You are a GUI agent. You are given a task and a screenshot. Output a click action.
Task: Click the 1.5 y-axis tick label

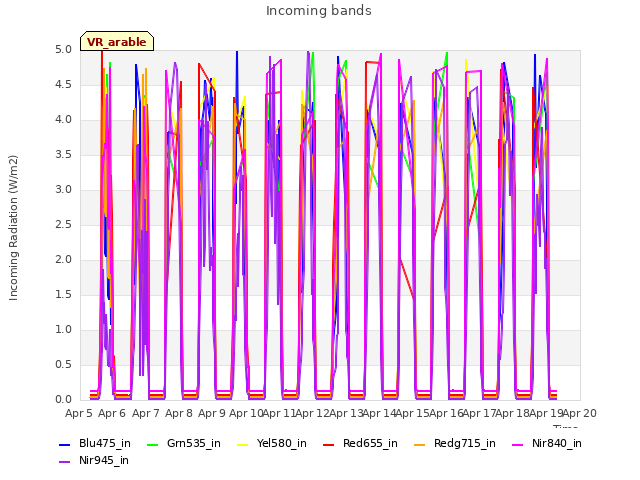pos(63,295)
